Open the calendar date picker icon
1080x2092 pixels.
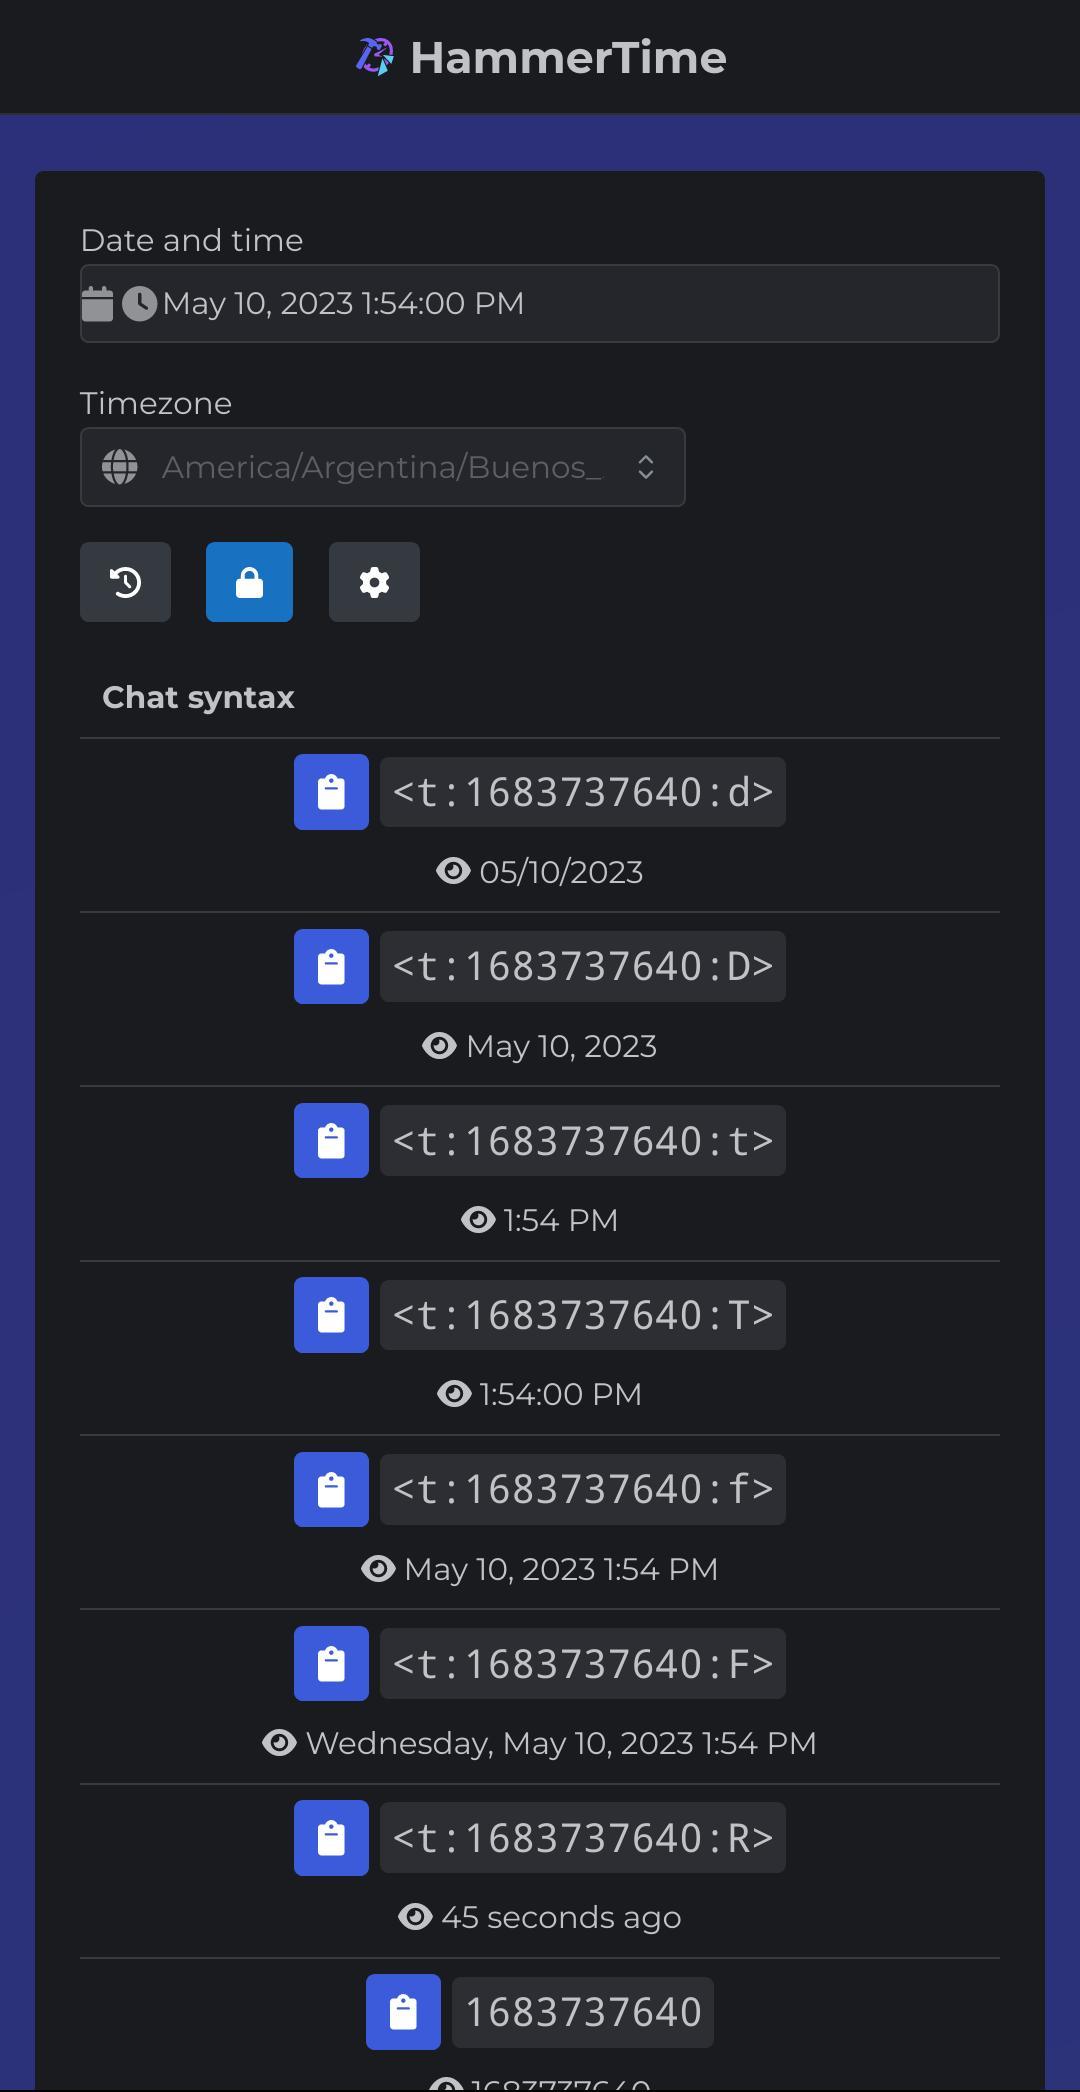tap(97, 304)
